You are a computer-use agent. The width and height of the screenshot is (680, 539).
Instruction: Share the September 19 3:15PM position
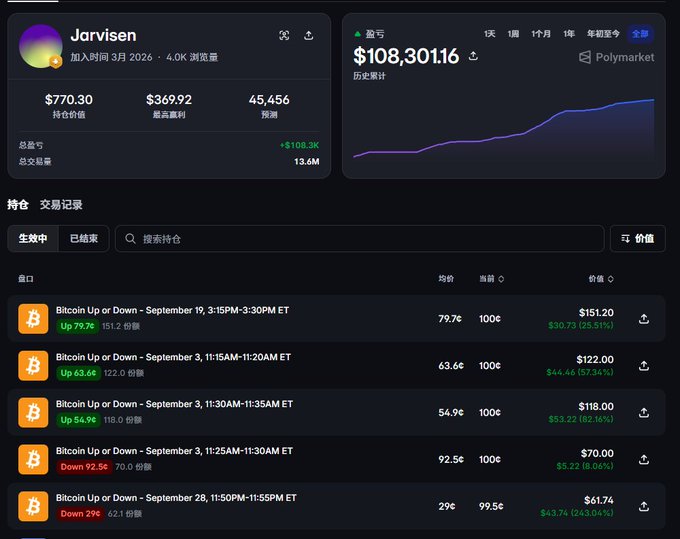644,319
